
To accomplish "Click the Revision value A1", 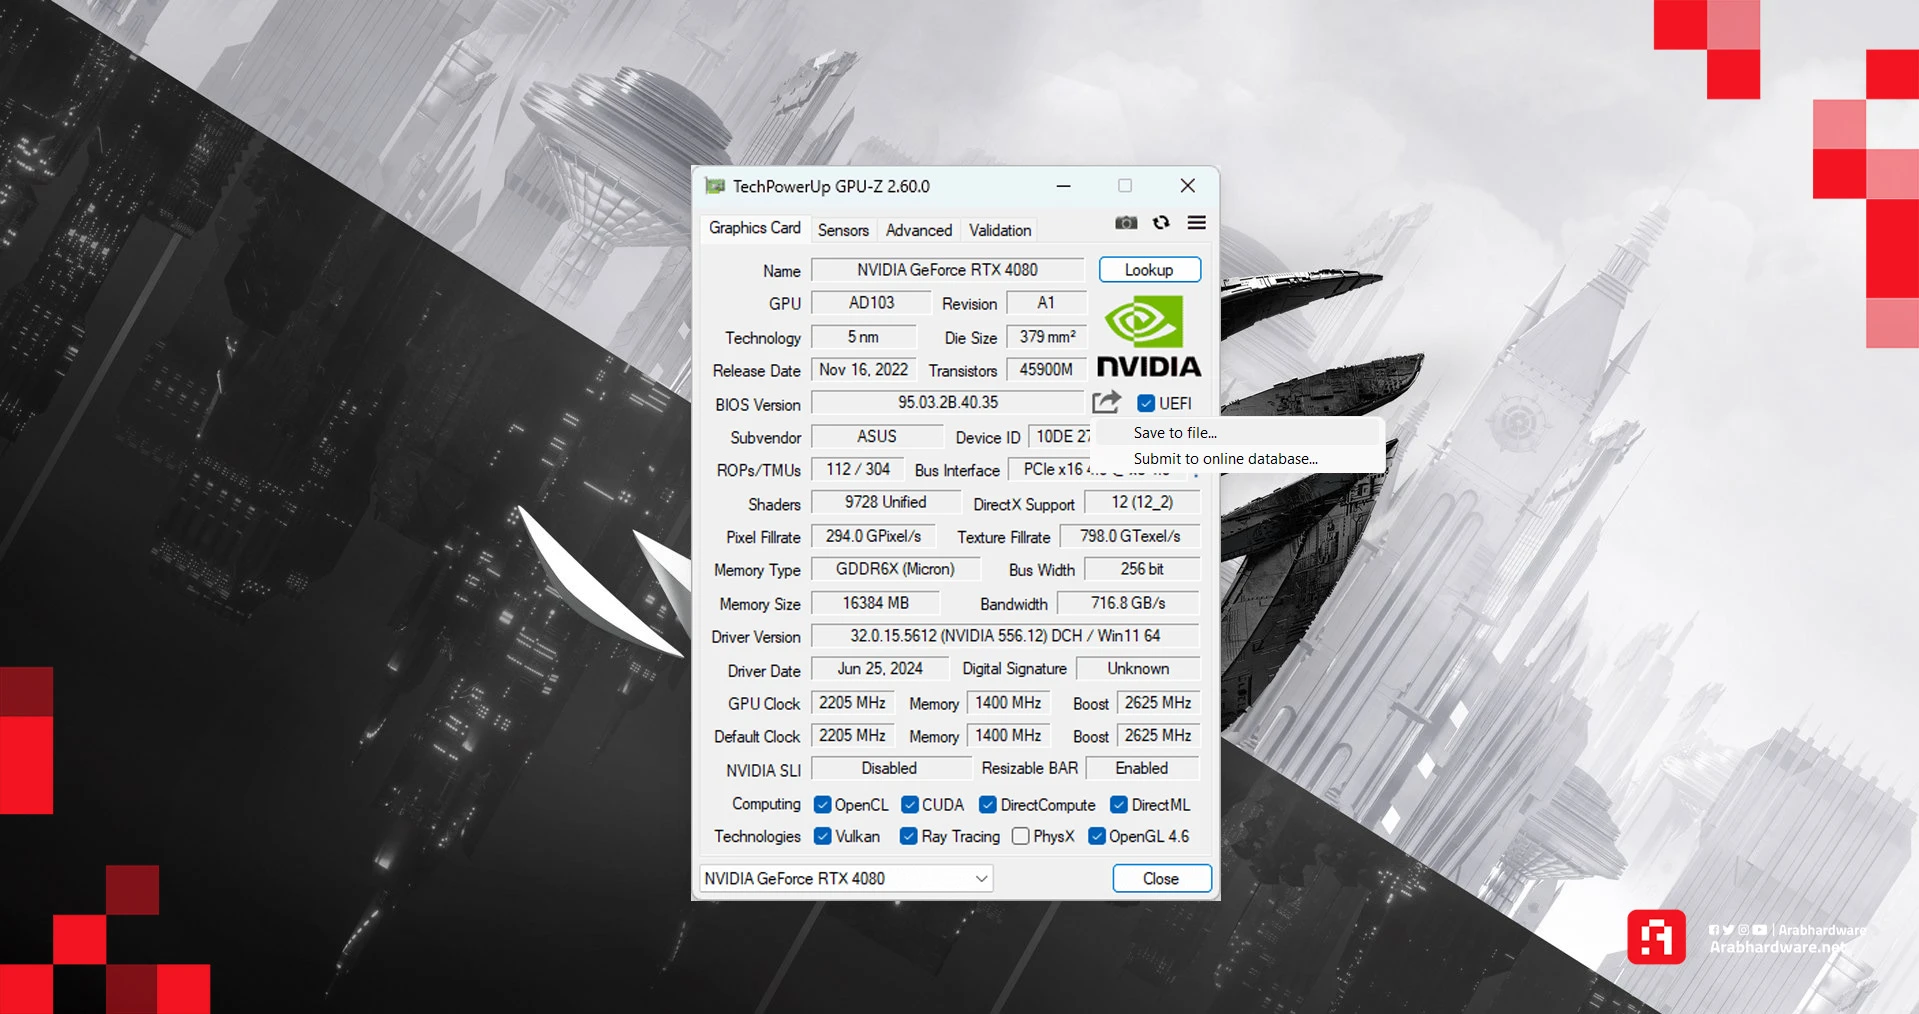I will click(1046, 303).
